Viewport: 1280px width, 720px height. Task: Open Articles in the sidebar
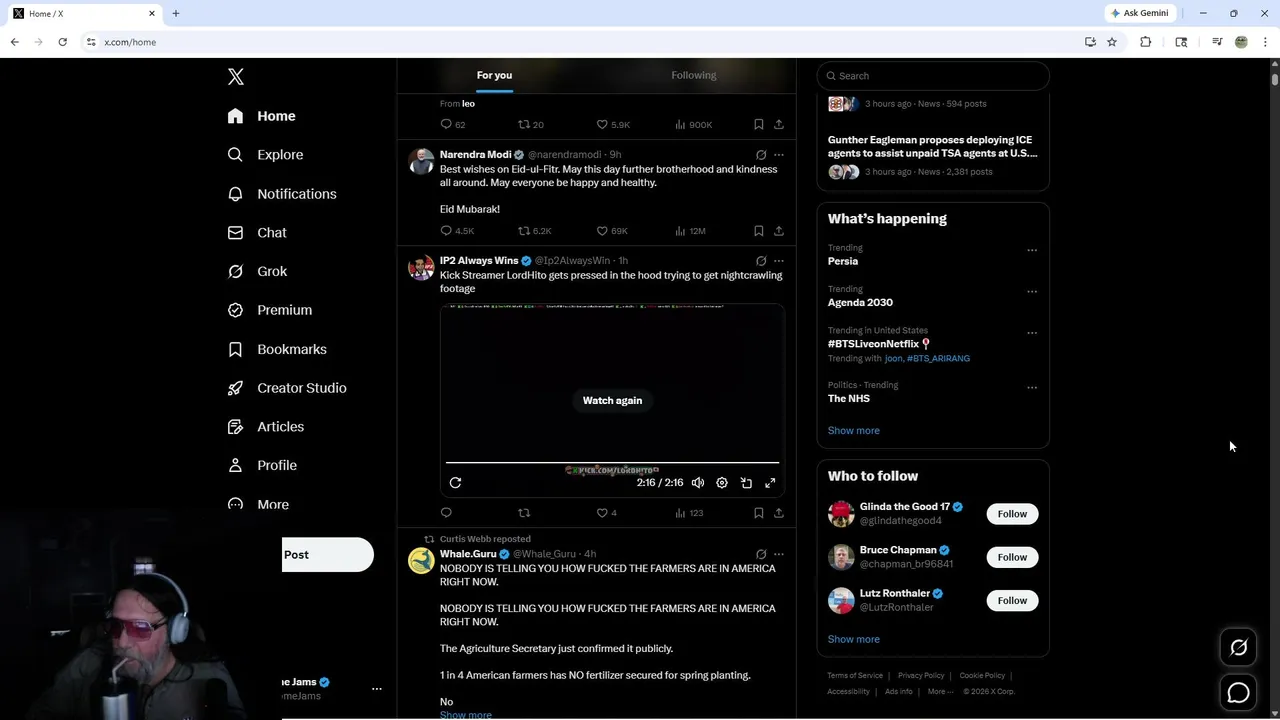click(x=266, y=426)
